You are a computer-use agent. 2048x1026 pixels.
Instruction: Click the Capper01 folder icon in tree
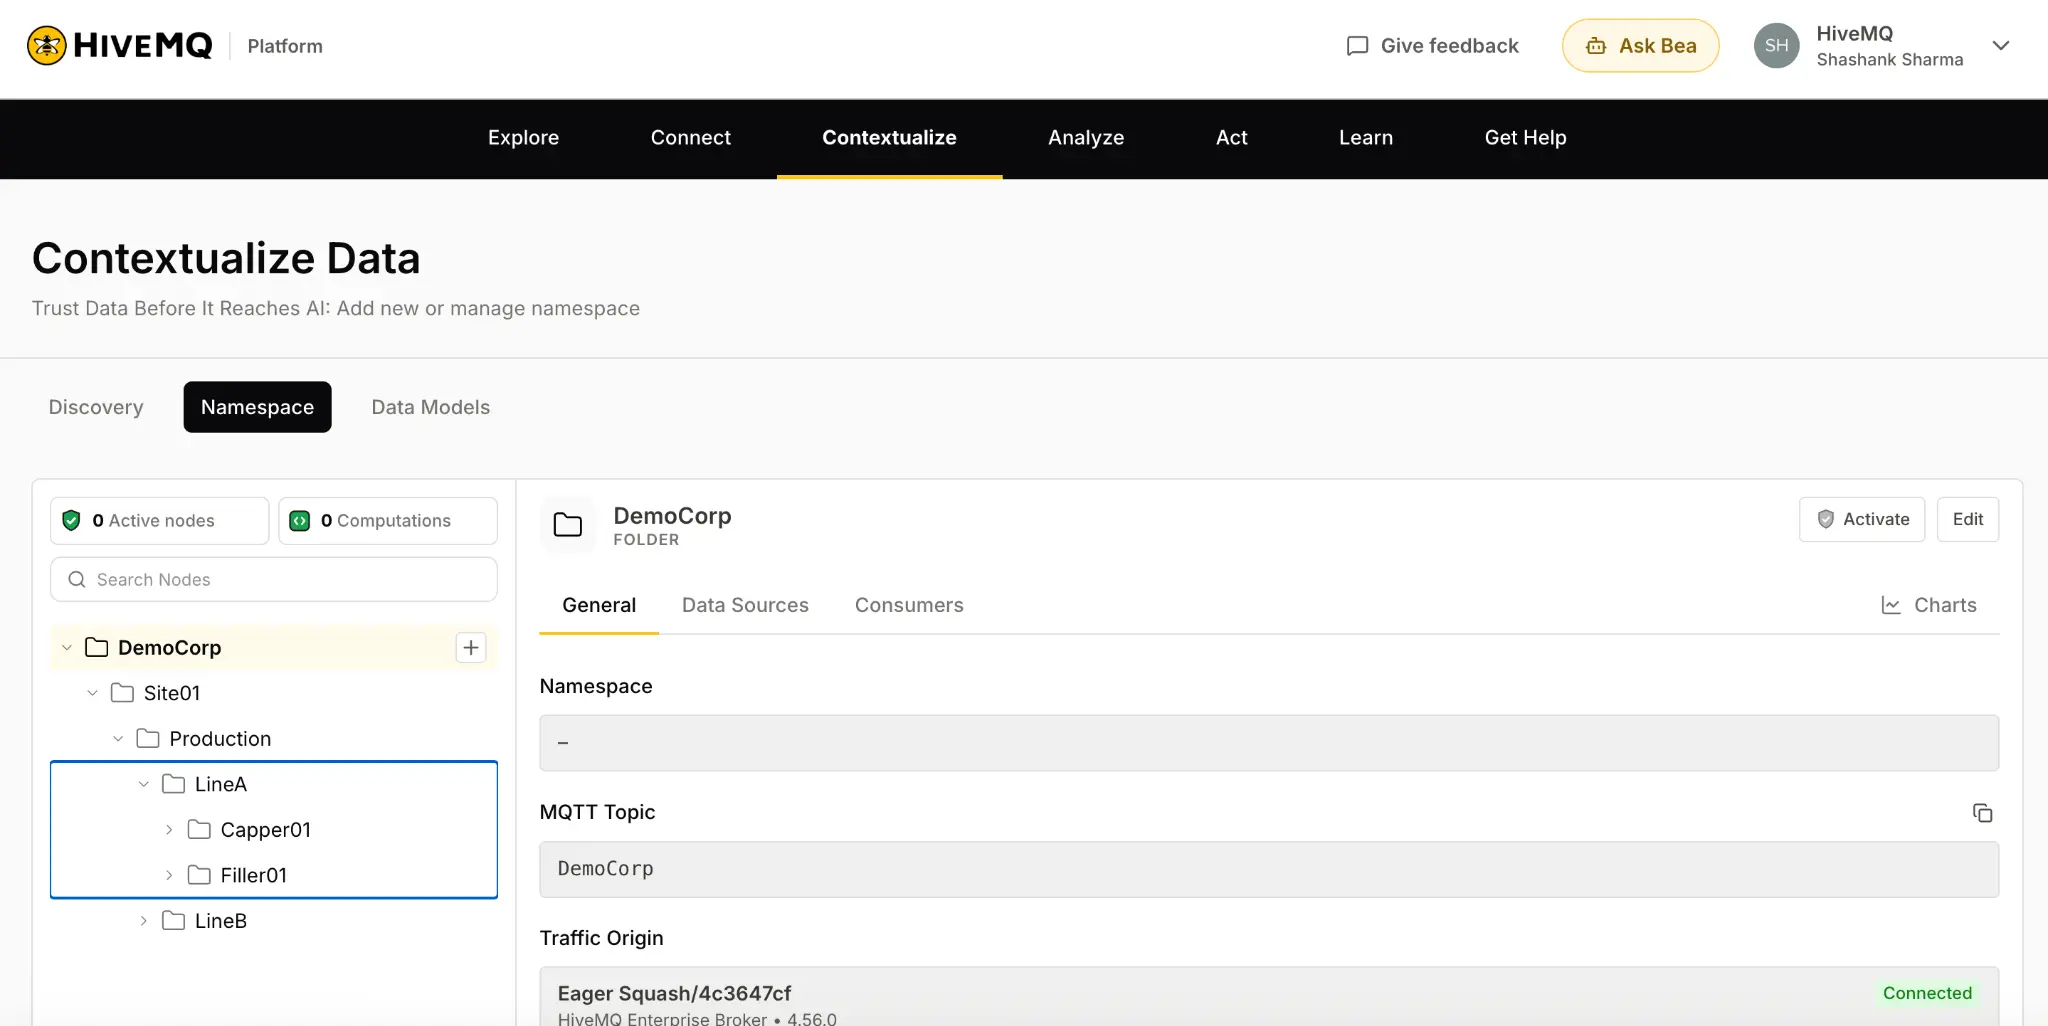coord(199,830)
